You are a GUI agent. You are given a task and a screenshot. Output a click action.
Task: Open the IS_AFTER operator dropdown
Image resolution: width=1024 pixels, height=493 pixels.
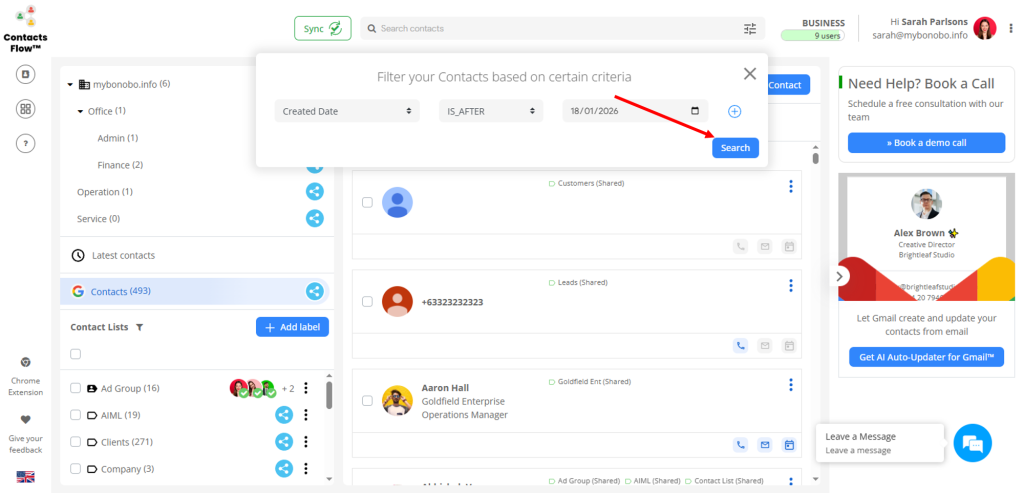pos(490,111)
